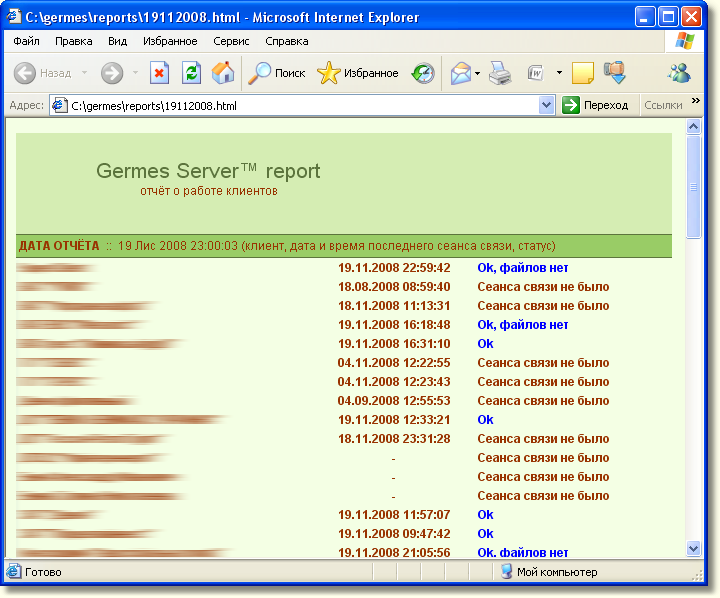
Task: Open the Back button history dropdown
Action: 84,73
